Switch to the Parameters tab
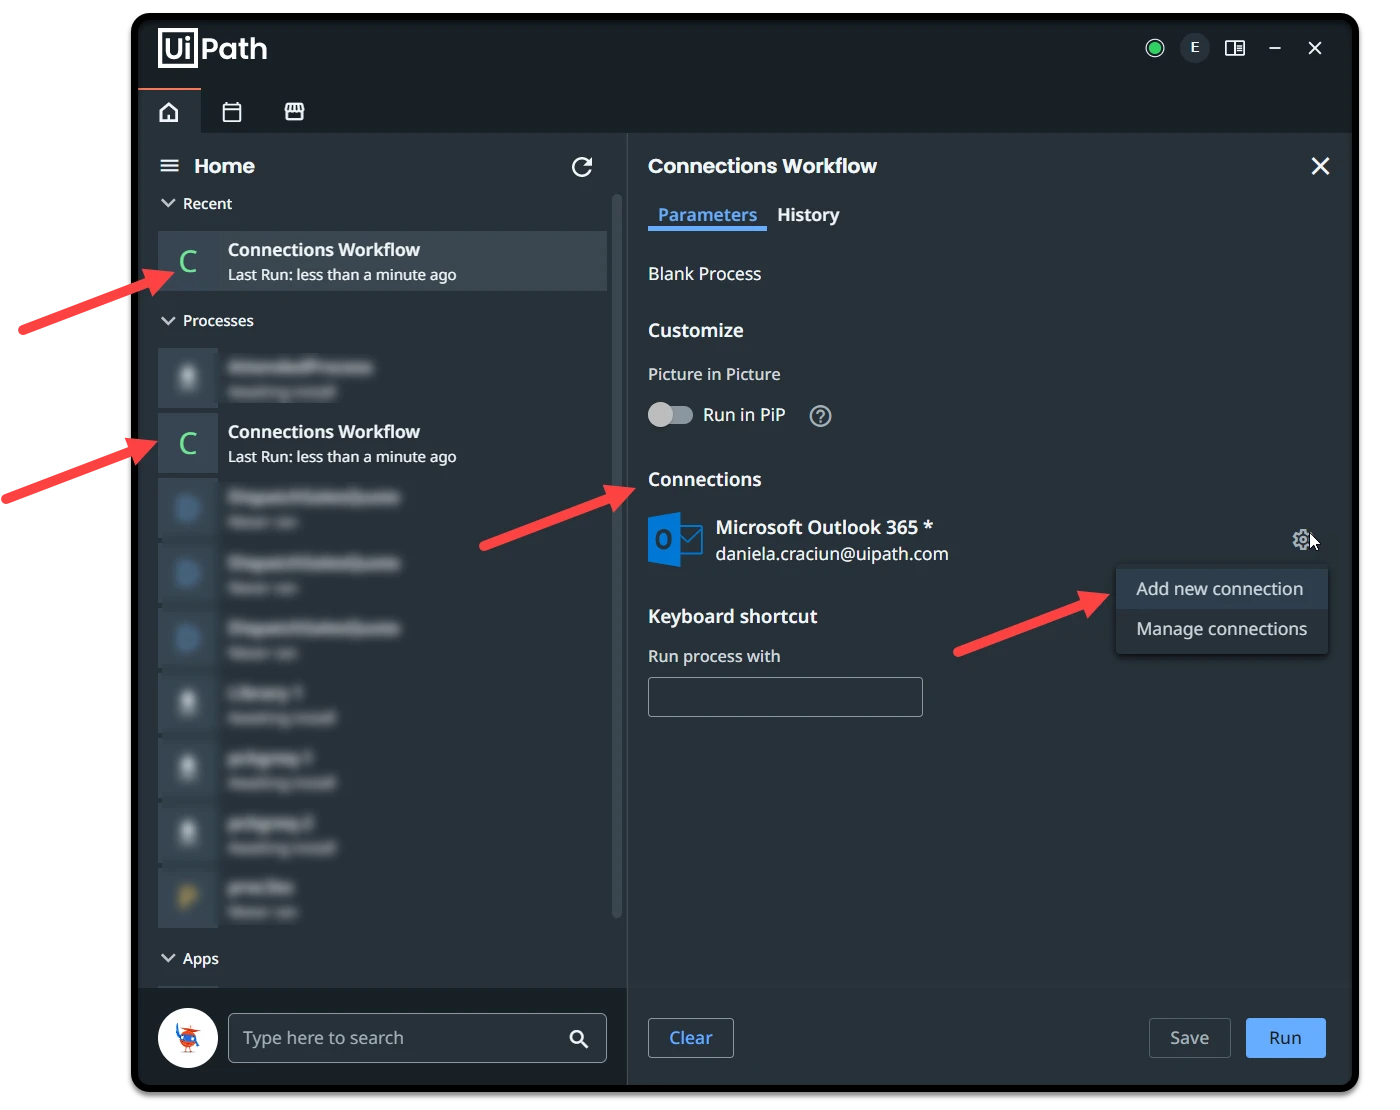This screenshot has width=1400, height=1110. point(707,215)
